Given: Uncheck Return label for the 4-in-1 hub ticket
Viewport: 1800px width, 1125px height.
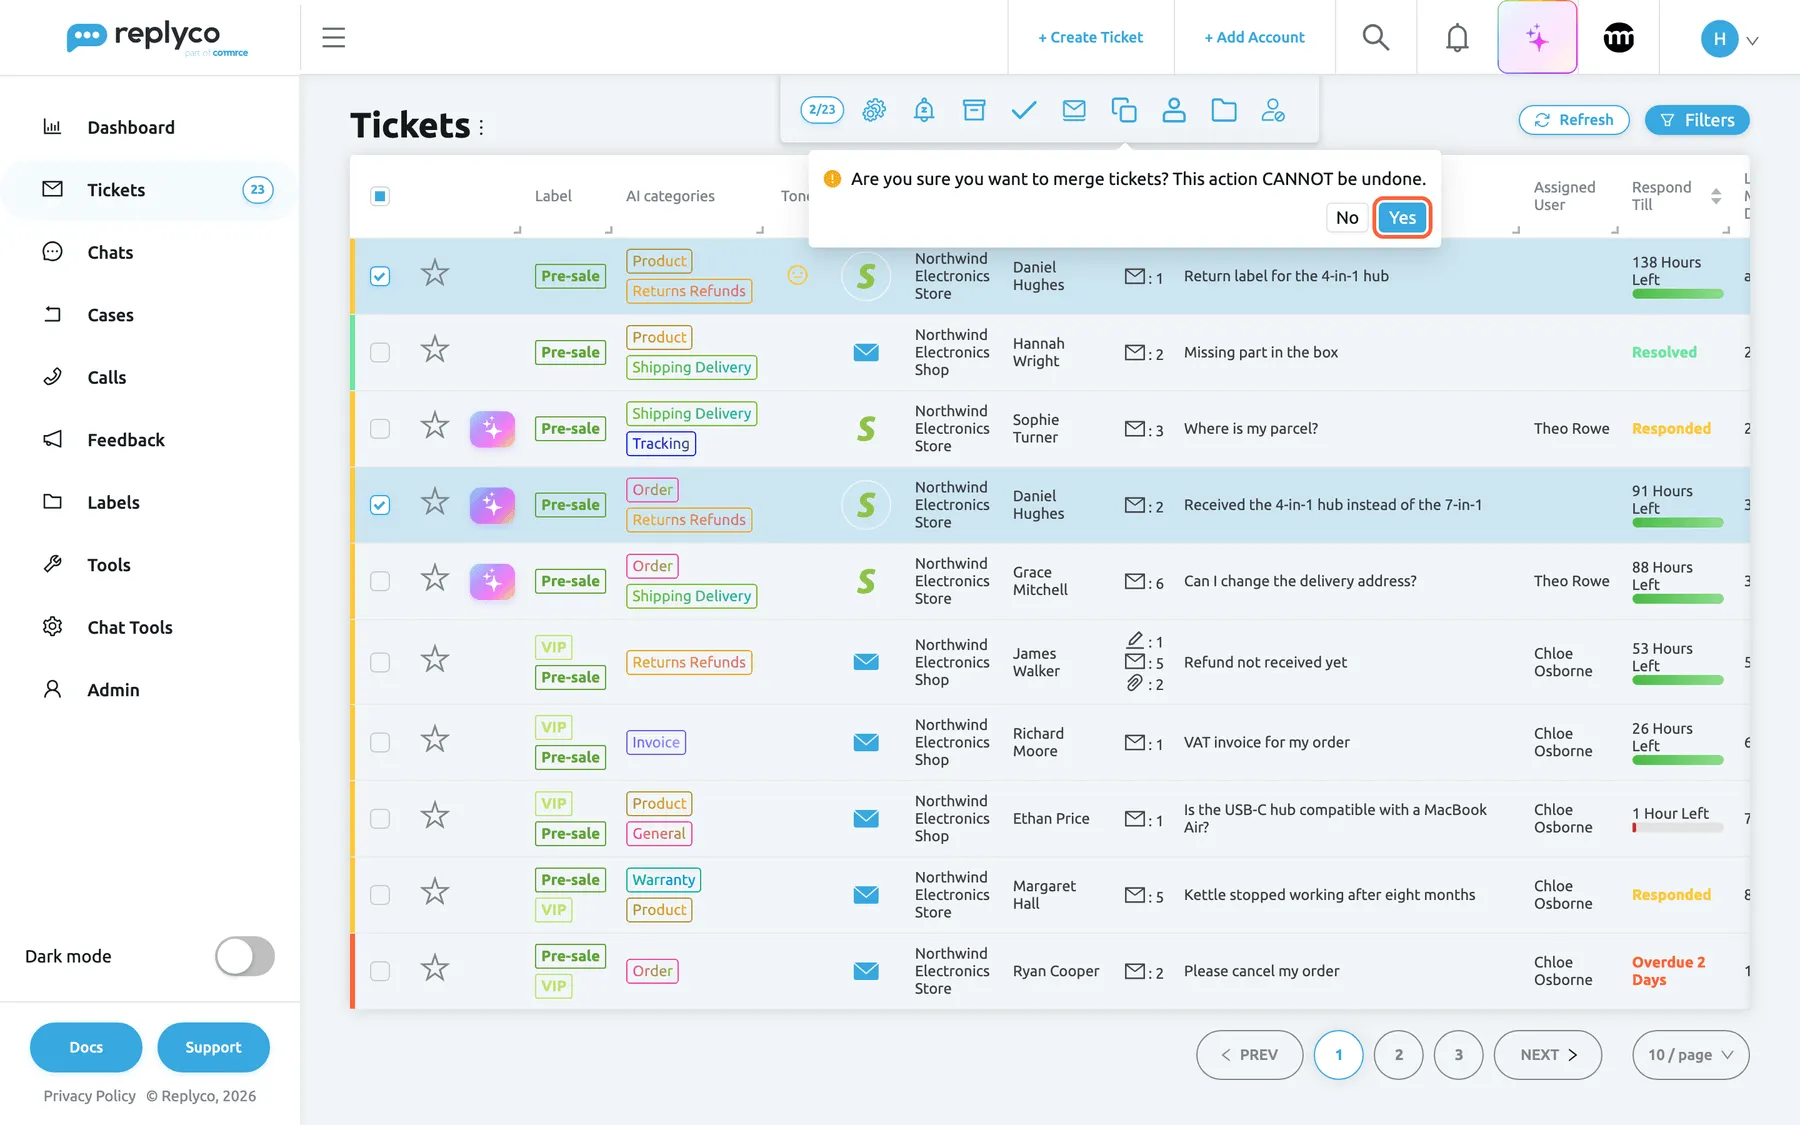Looking at the screenshot, I should (380, 276).
